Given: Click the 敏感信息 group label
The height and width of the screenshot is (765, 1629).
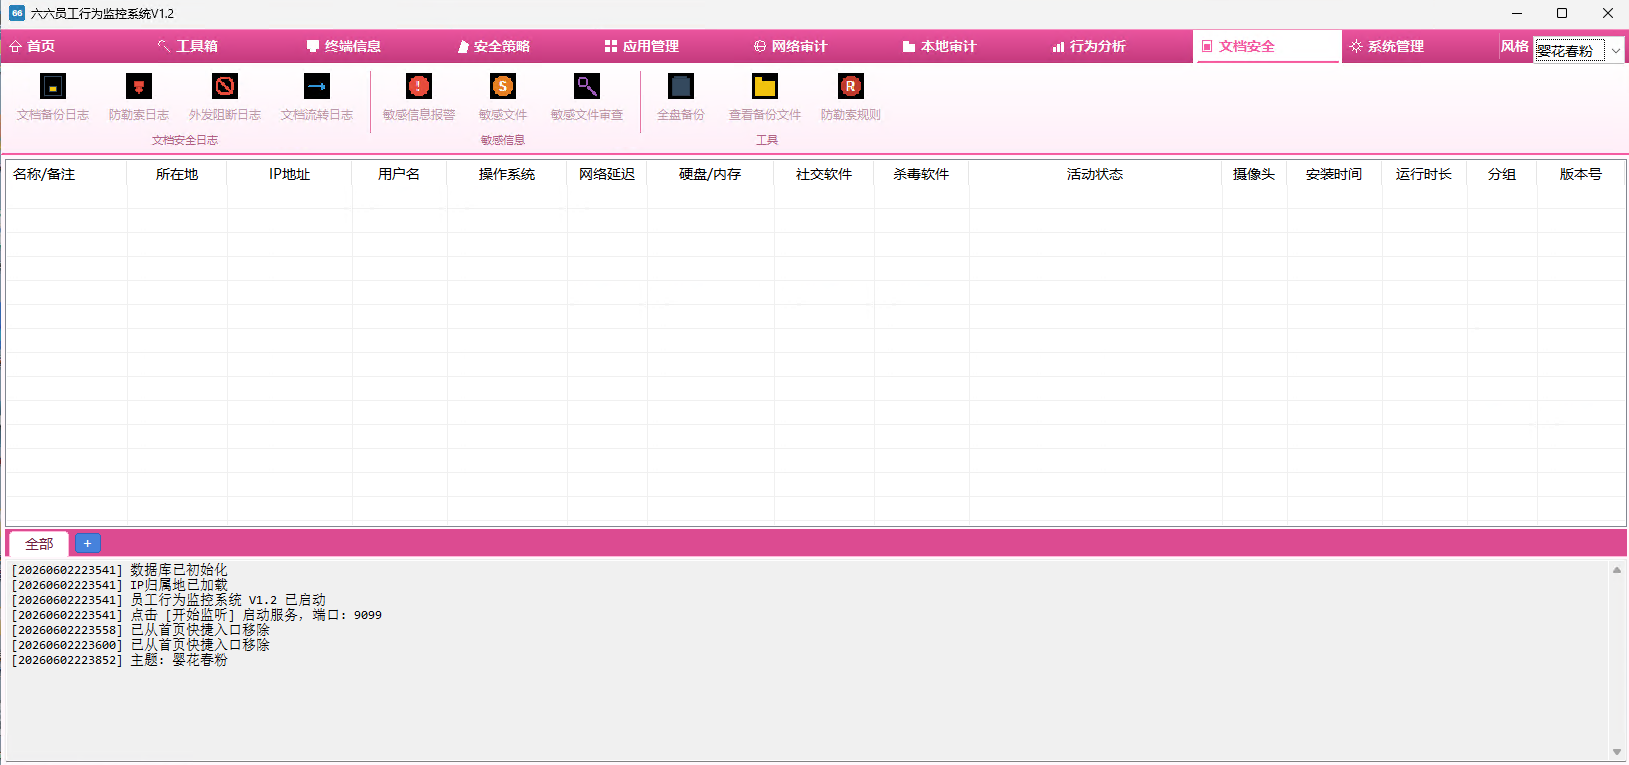Looking at the screenshot, I should (x=503, y=140).
